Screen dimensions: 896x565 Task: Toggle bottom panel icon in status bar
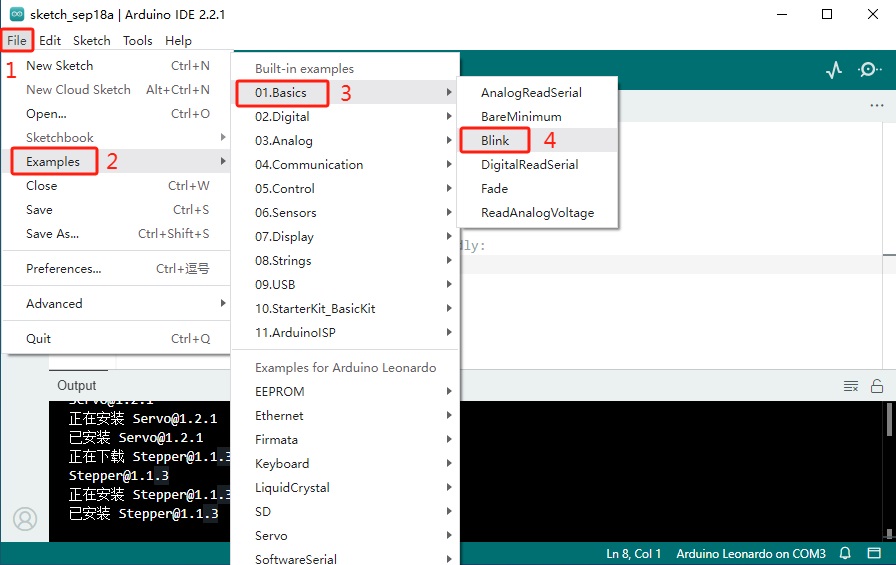tap(874, 553)
